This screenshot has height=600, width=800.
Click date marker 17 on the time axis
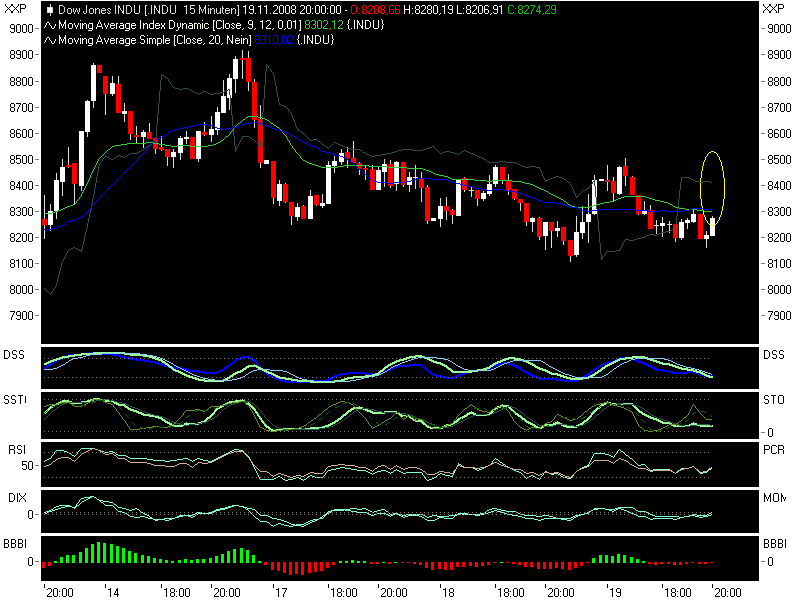[280, 592]
